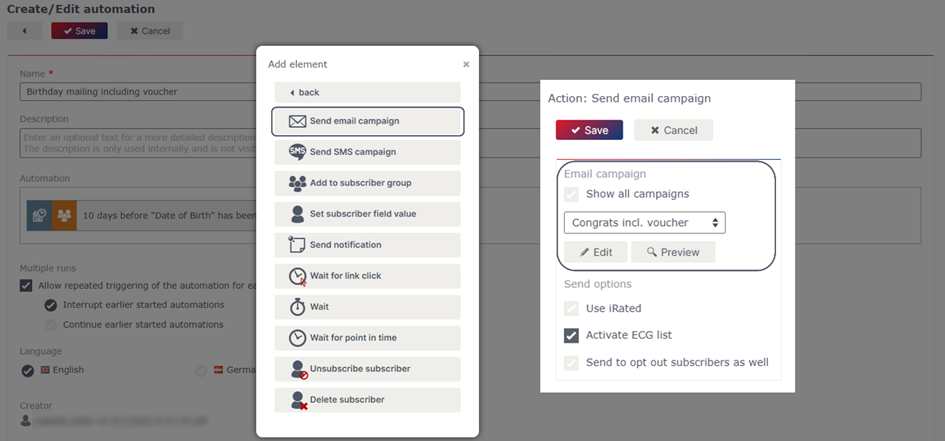Select the Wait for link click clock icon
945x441 pixels.
[298, 276]
